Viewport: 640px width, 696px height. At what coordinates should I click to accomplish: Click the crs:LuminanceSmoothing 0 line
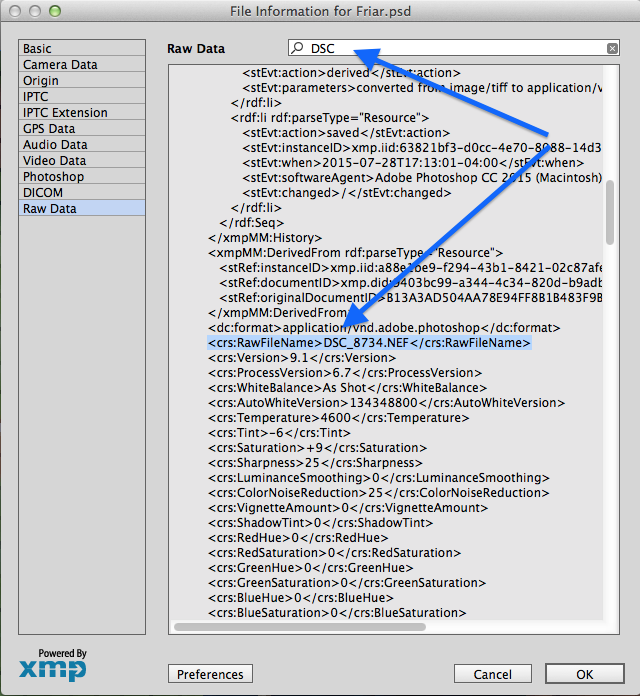click(379, 478)
